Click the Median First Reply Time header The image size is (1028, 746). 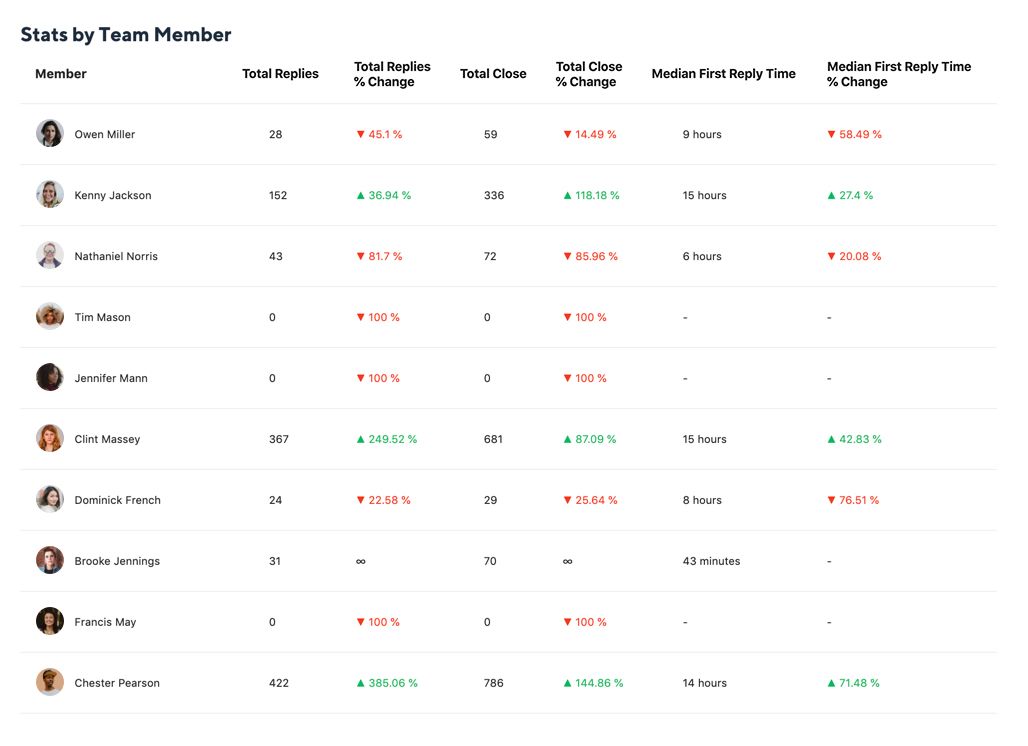click(723, 73)
